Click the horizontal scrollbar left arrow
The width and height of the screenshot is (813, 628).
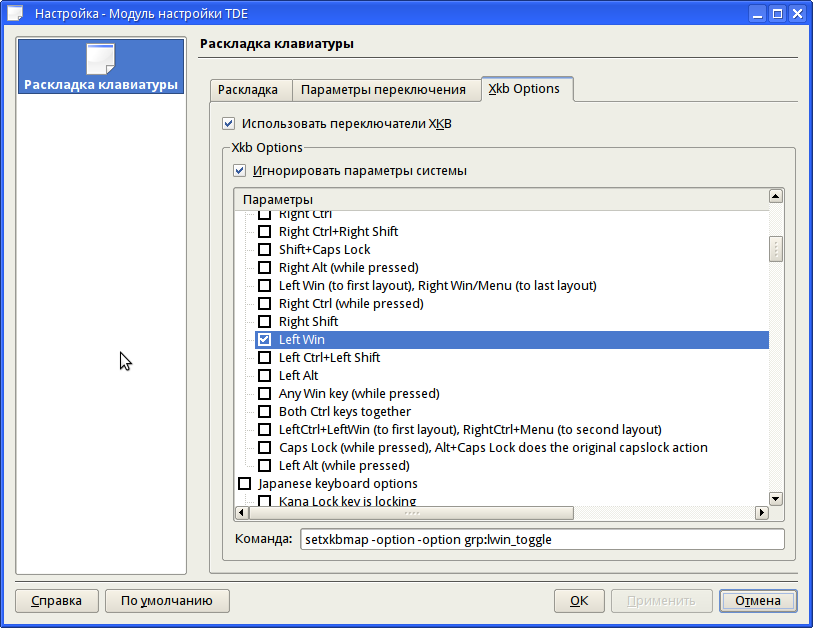(241, 513)
